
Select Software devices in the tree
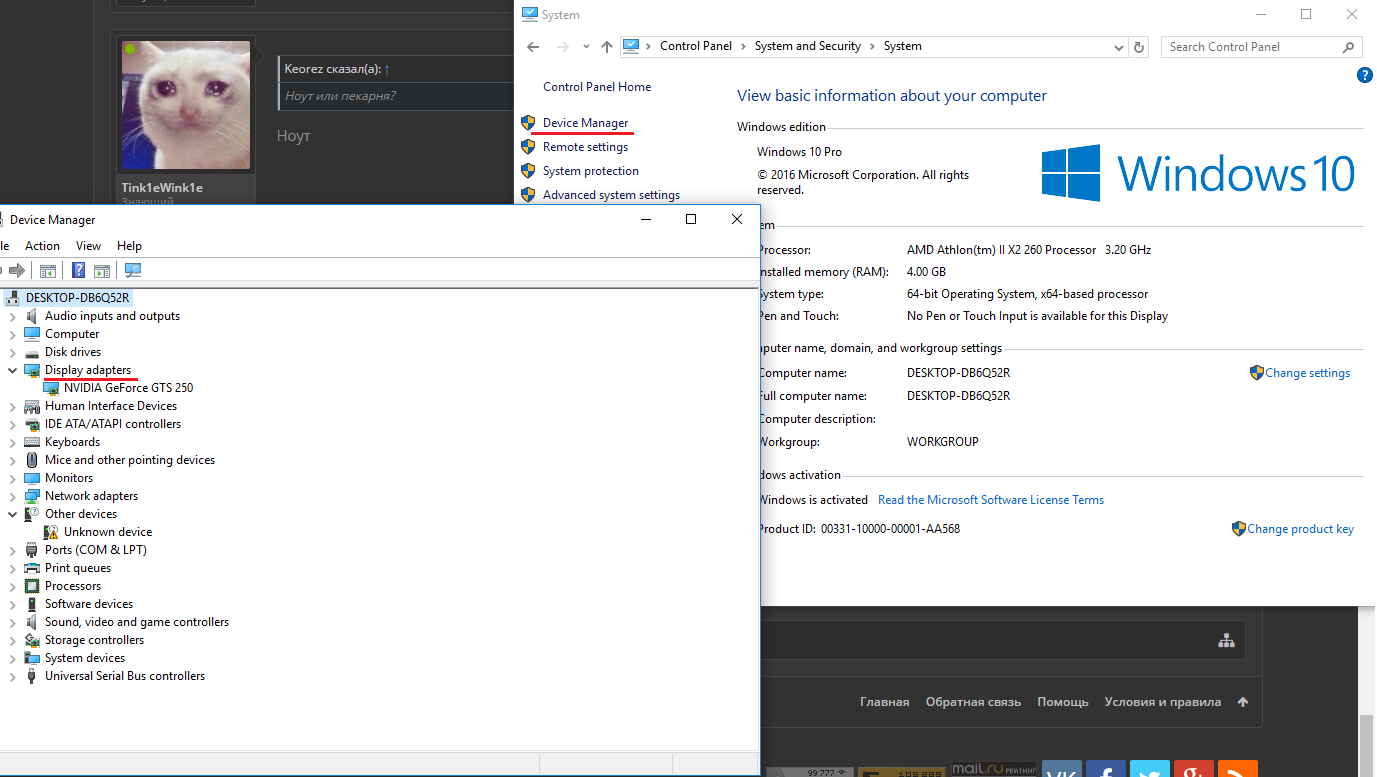coord(89,604)
